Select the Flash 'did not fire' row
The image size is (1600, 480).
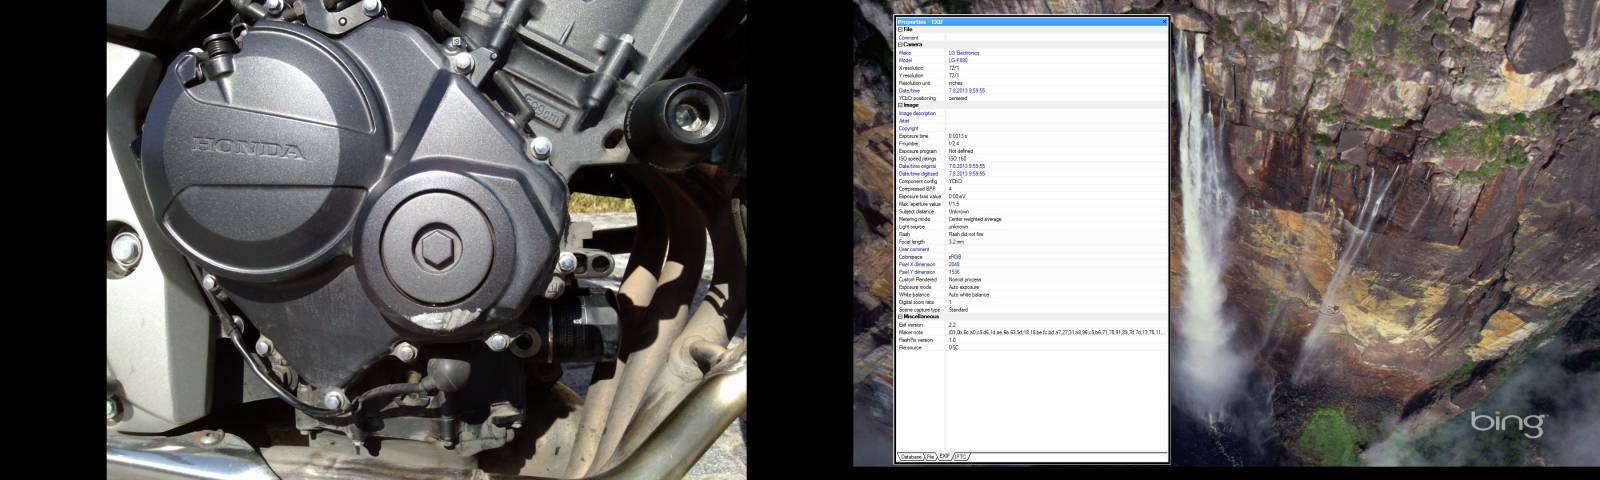(1031, 234)
